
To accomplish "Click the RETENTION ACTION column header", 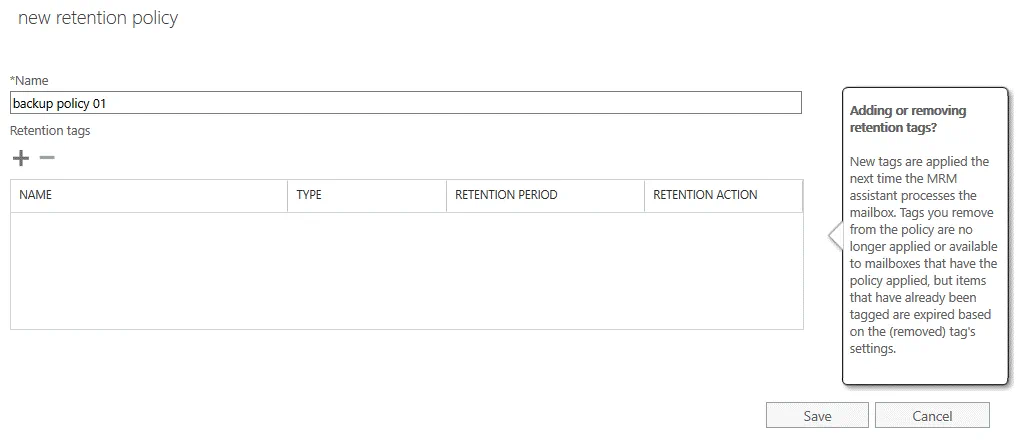I will tap(705, 195).
